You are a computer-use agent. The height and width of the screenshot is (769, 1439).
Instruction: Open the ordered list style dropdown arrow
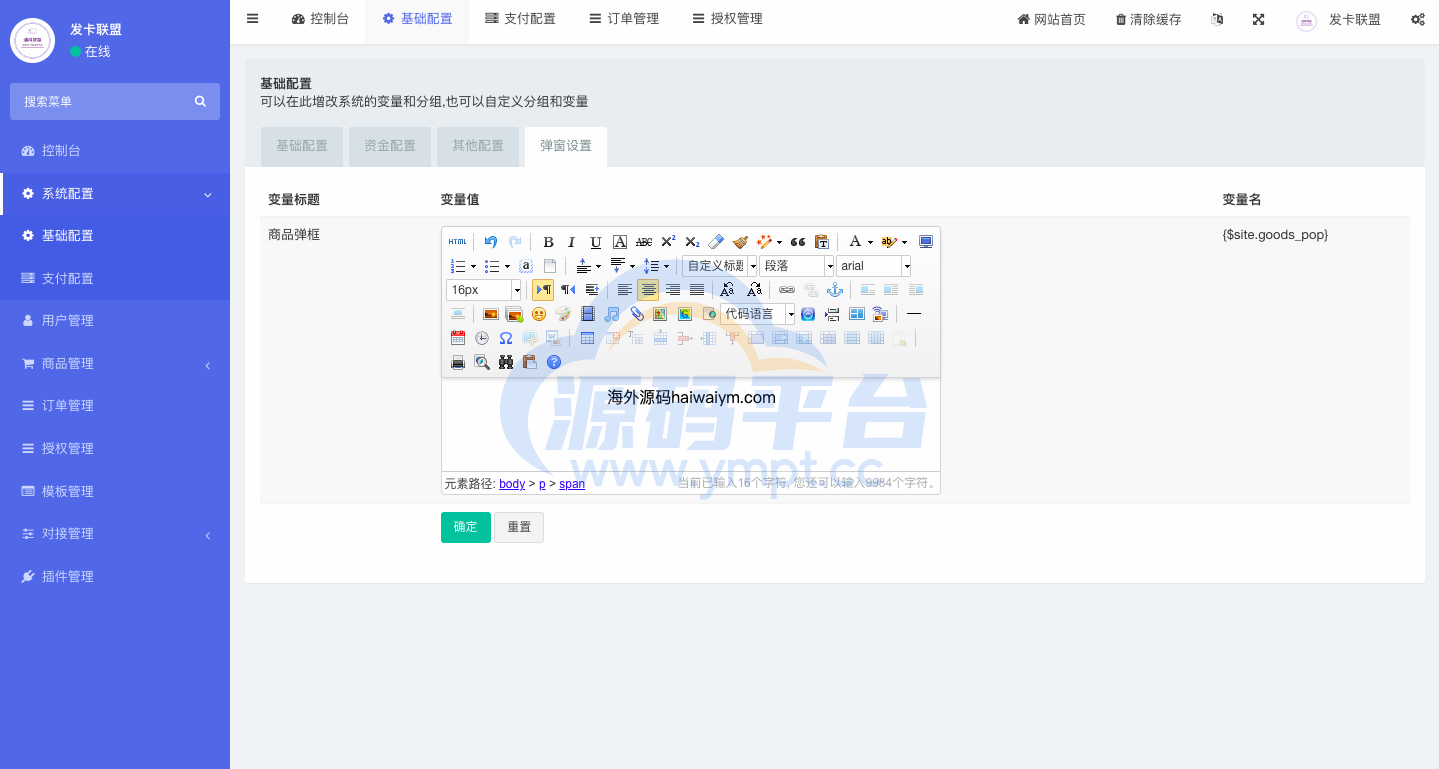[x=473, y=266]
